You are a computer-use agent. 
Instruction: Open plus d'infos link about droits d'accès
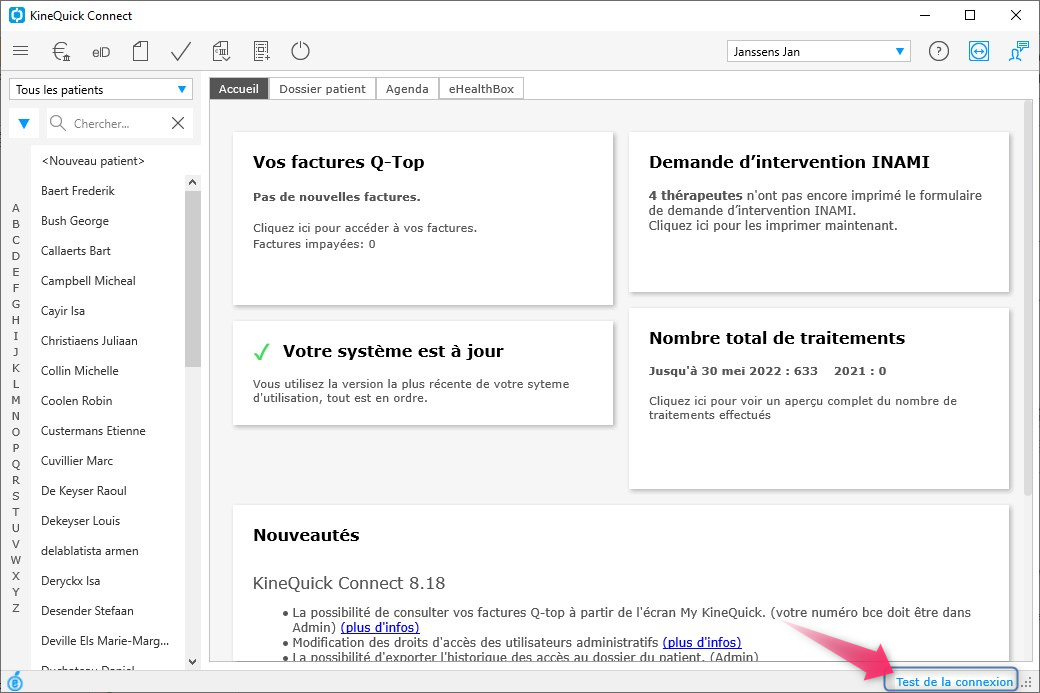[702, 643]
